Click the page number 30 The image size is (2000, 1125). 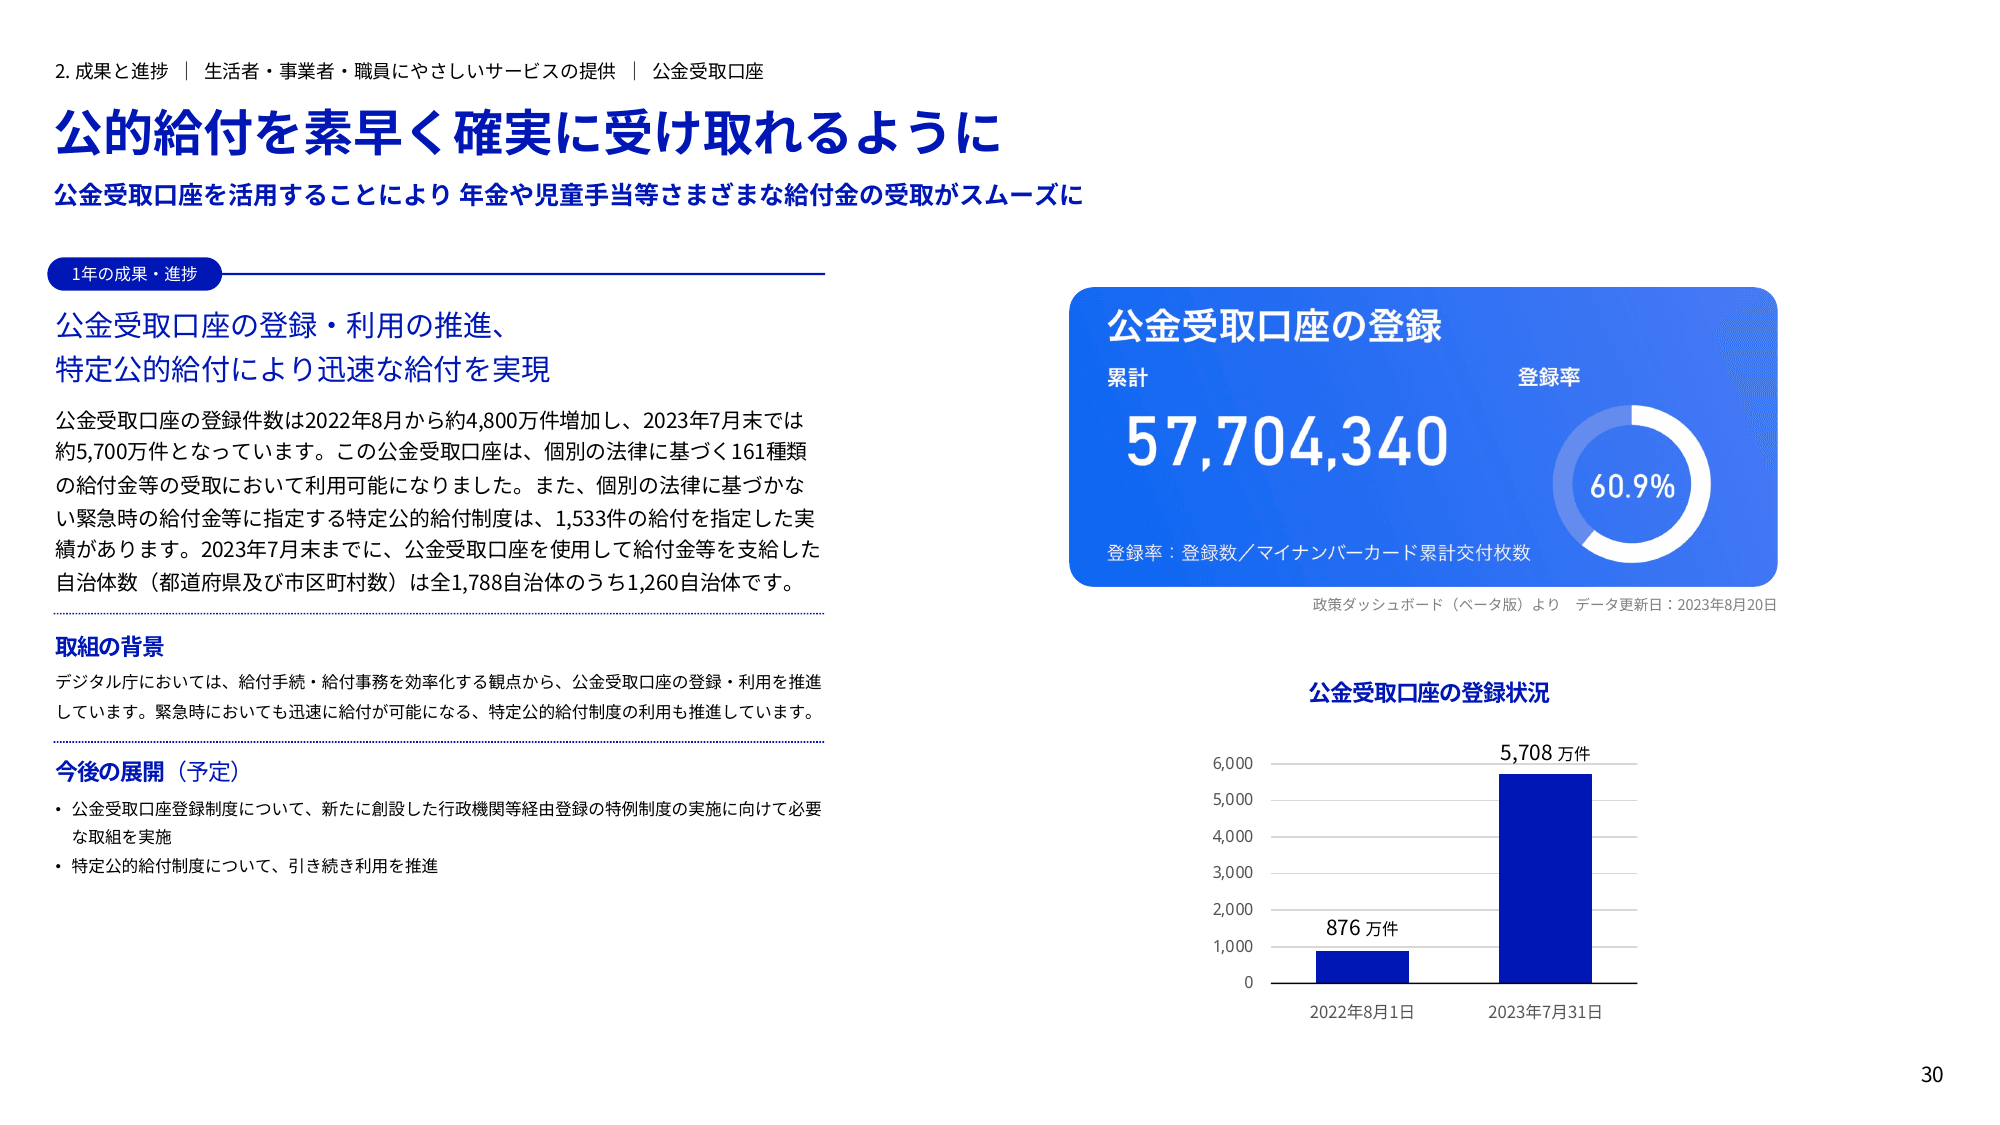tap(1931, 1074)
